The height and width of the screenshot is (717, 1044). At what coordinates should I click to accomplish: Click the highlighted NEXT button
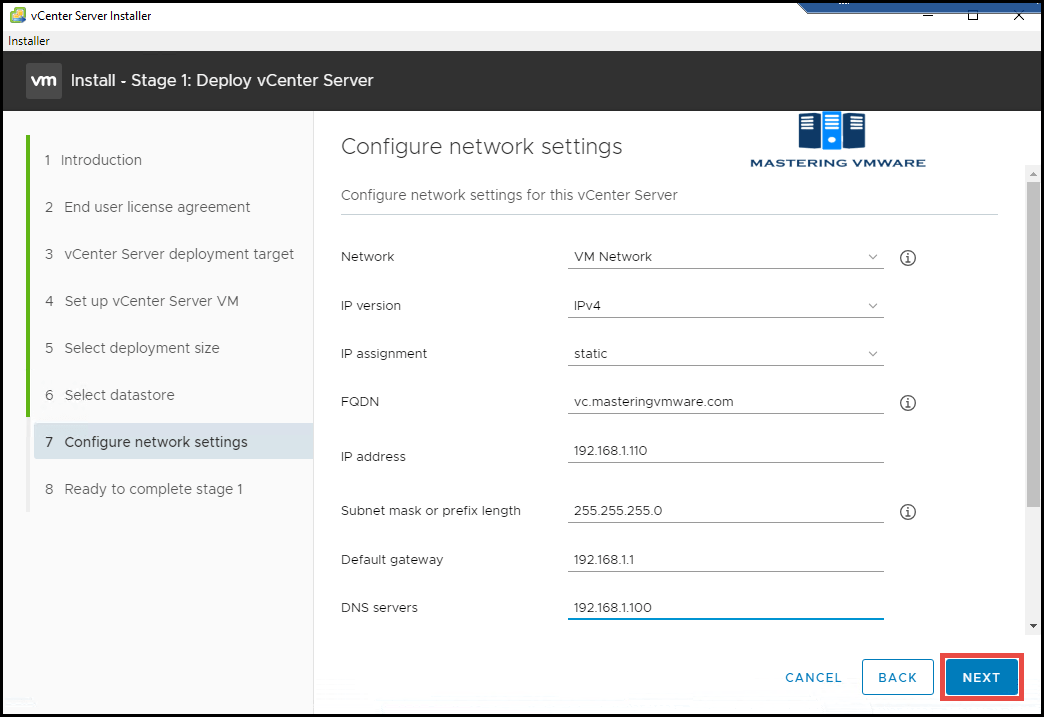981,677
